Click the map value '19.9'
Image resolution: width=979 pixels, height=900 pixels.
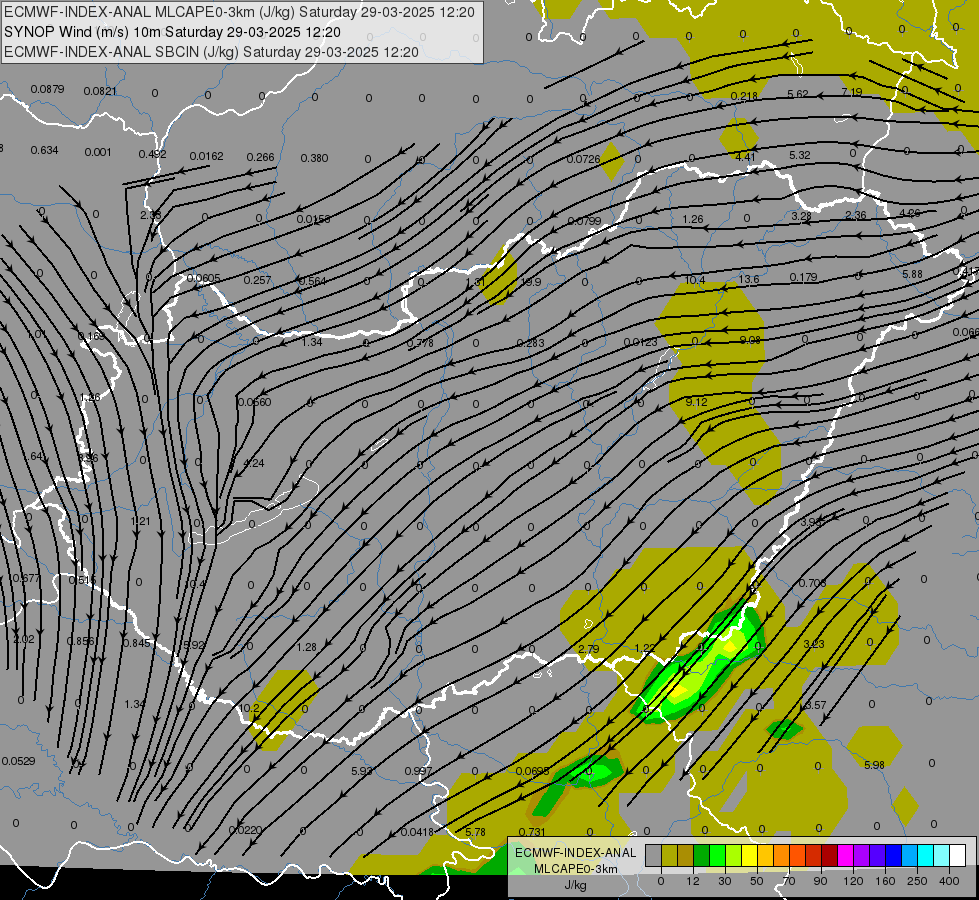(531, 282)
